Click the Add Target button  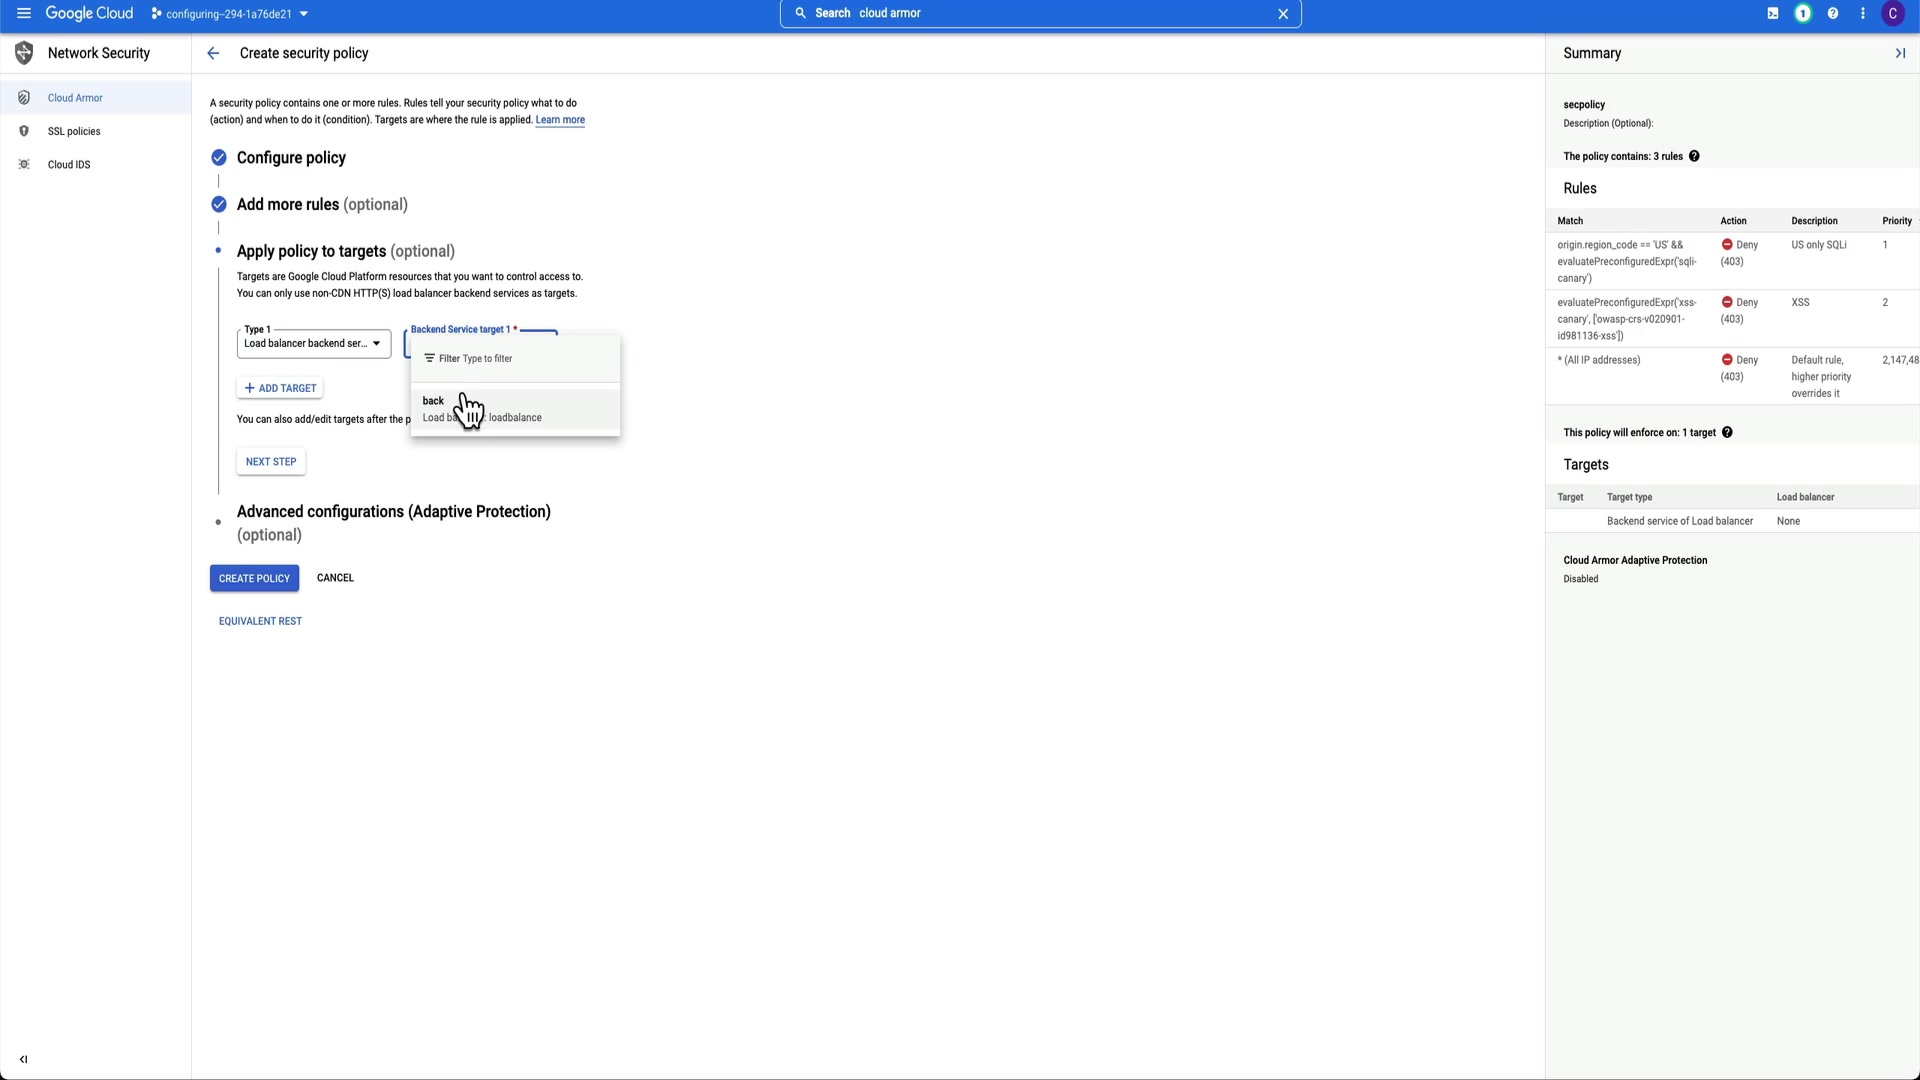(280, 388)
